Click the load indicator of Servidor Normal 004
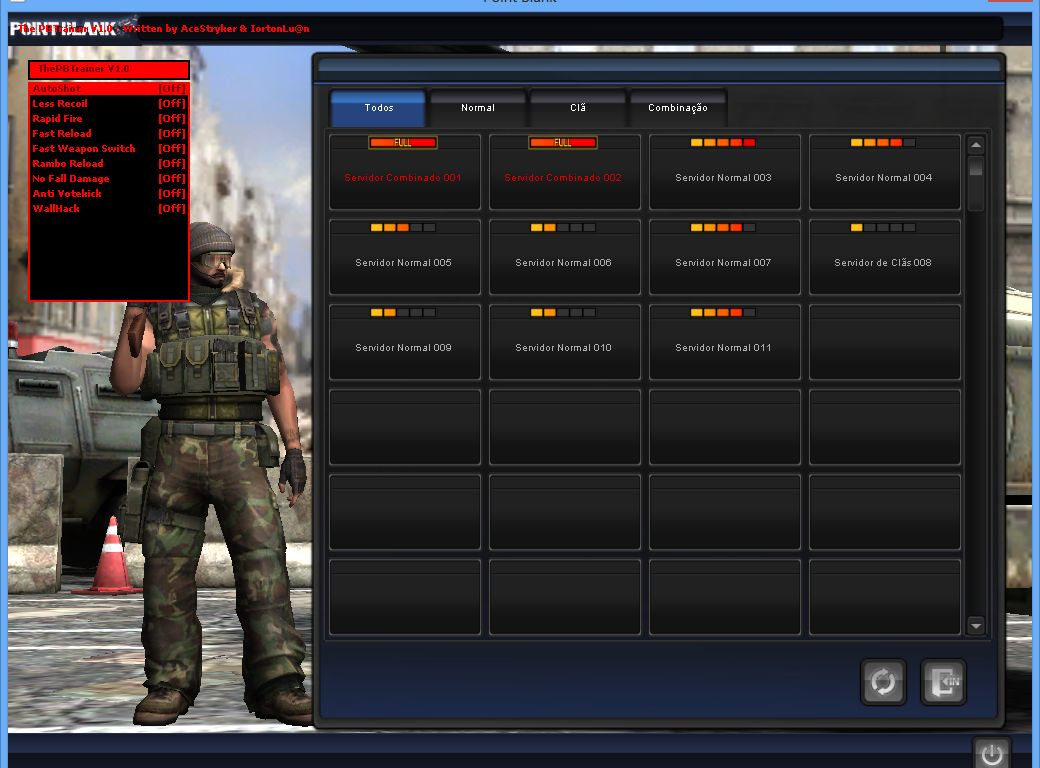The height and width of the screenshot is (768, 1040). point(883,143)
